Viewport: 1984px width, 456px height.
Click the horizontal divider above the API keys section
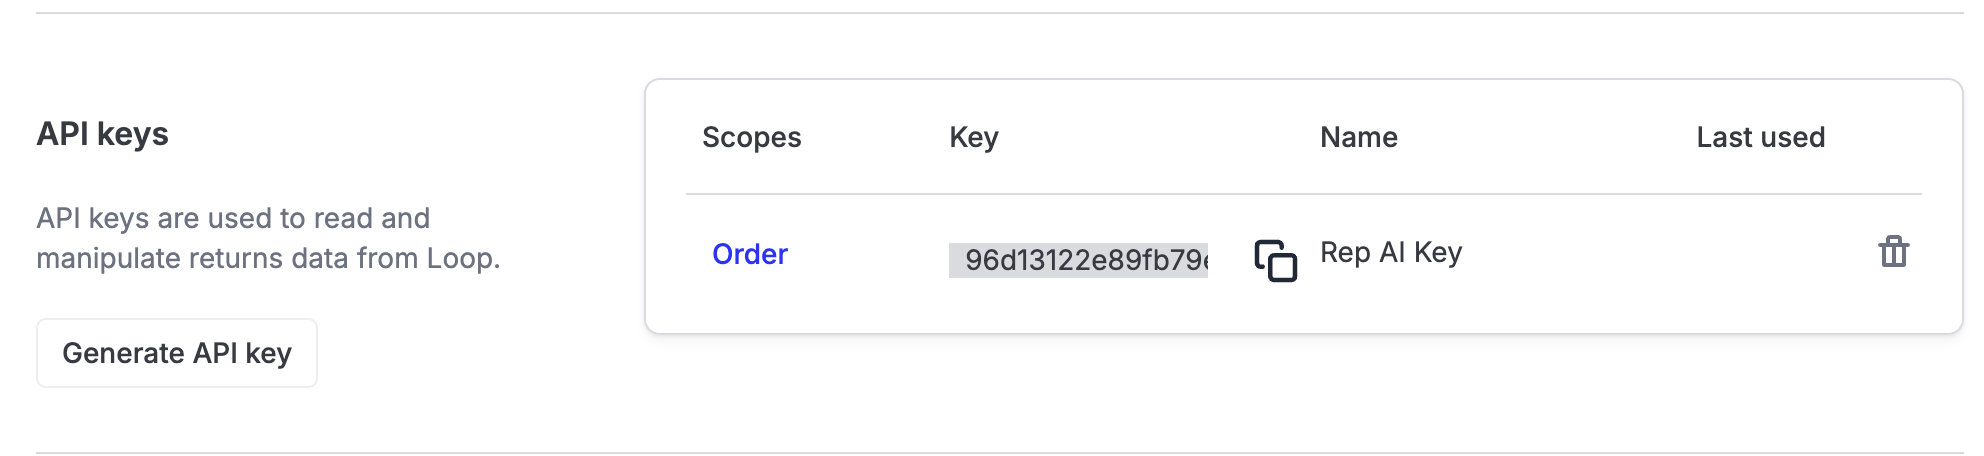(1000, 13)
